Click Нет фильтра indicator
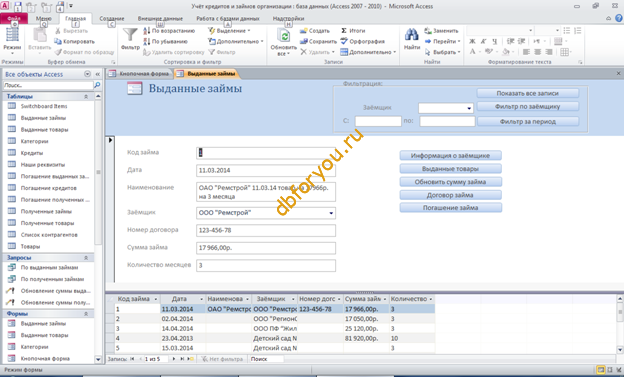The width and height of the screenshot is (624, 377). (222, 359)
